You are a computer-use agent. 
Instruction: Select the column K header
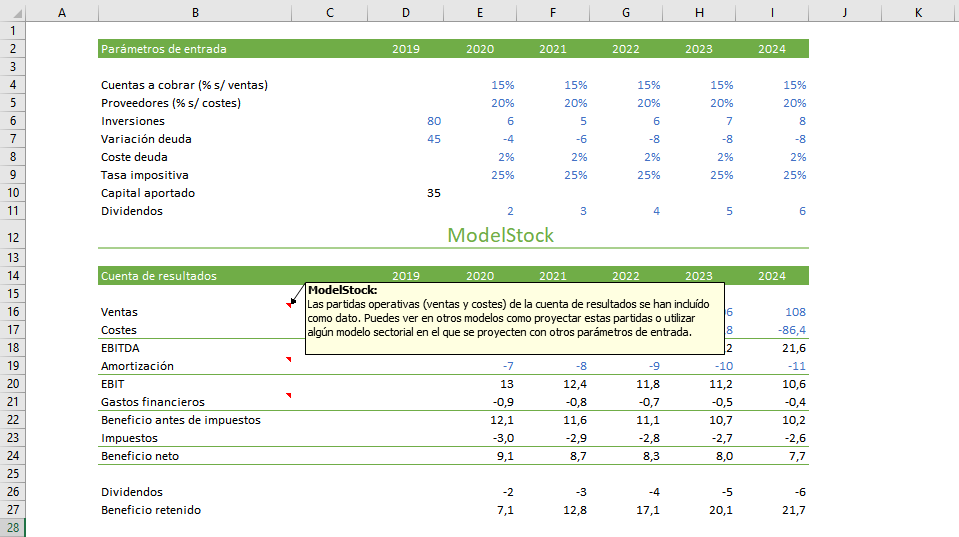(x=917, y=12)
